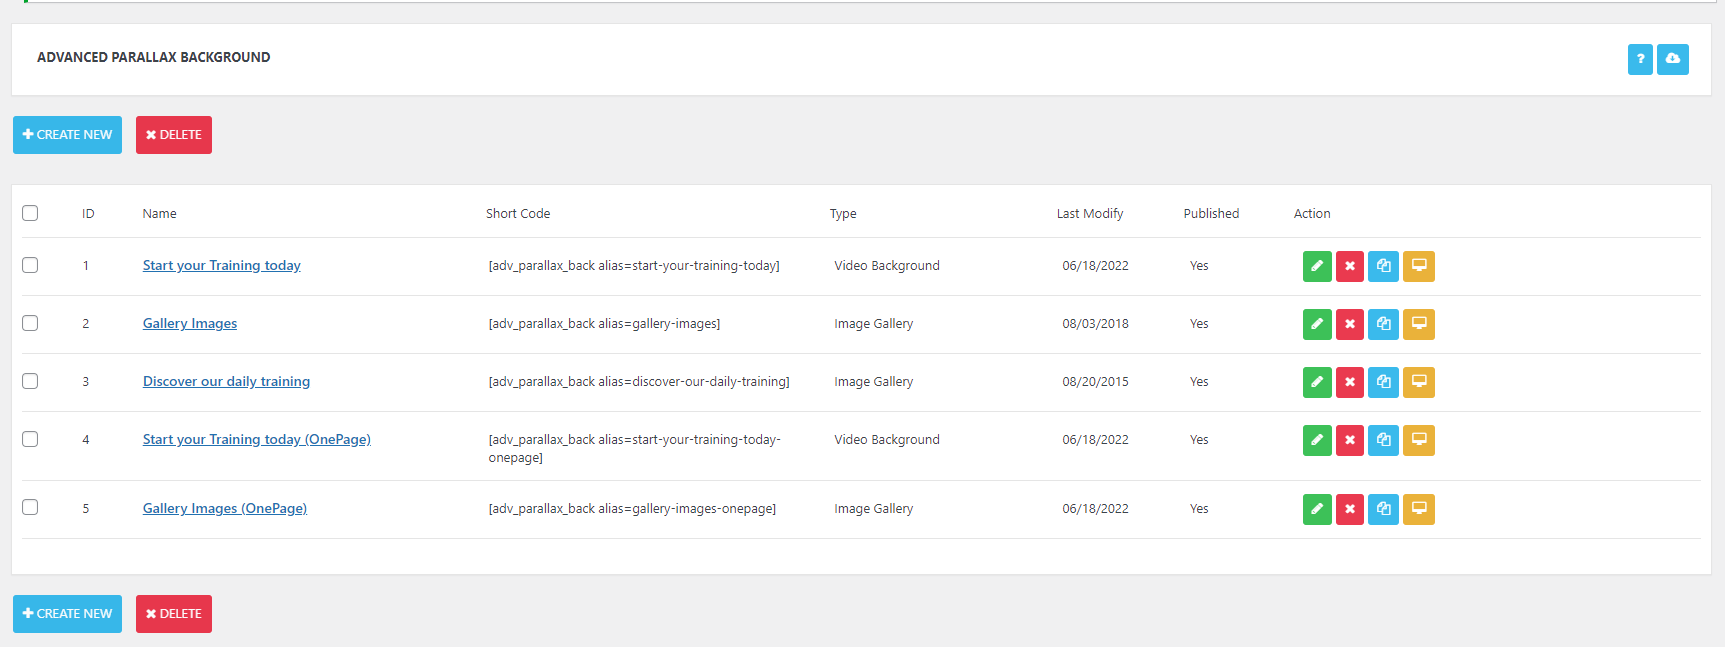
Task: Select checkbox for Gallery Images (OnePage)
Action: point(30,507)
